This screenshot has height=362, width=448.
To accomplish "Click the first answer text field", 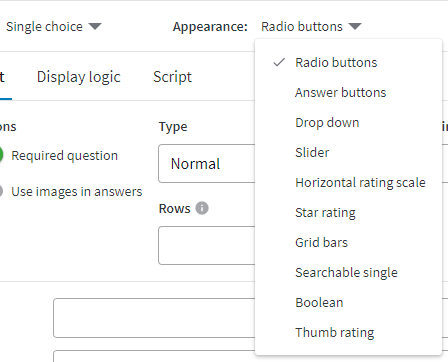I will [x=154, y=318].
